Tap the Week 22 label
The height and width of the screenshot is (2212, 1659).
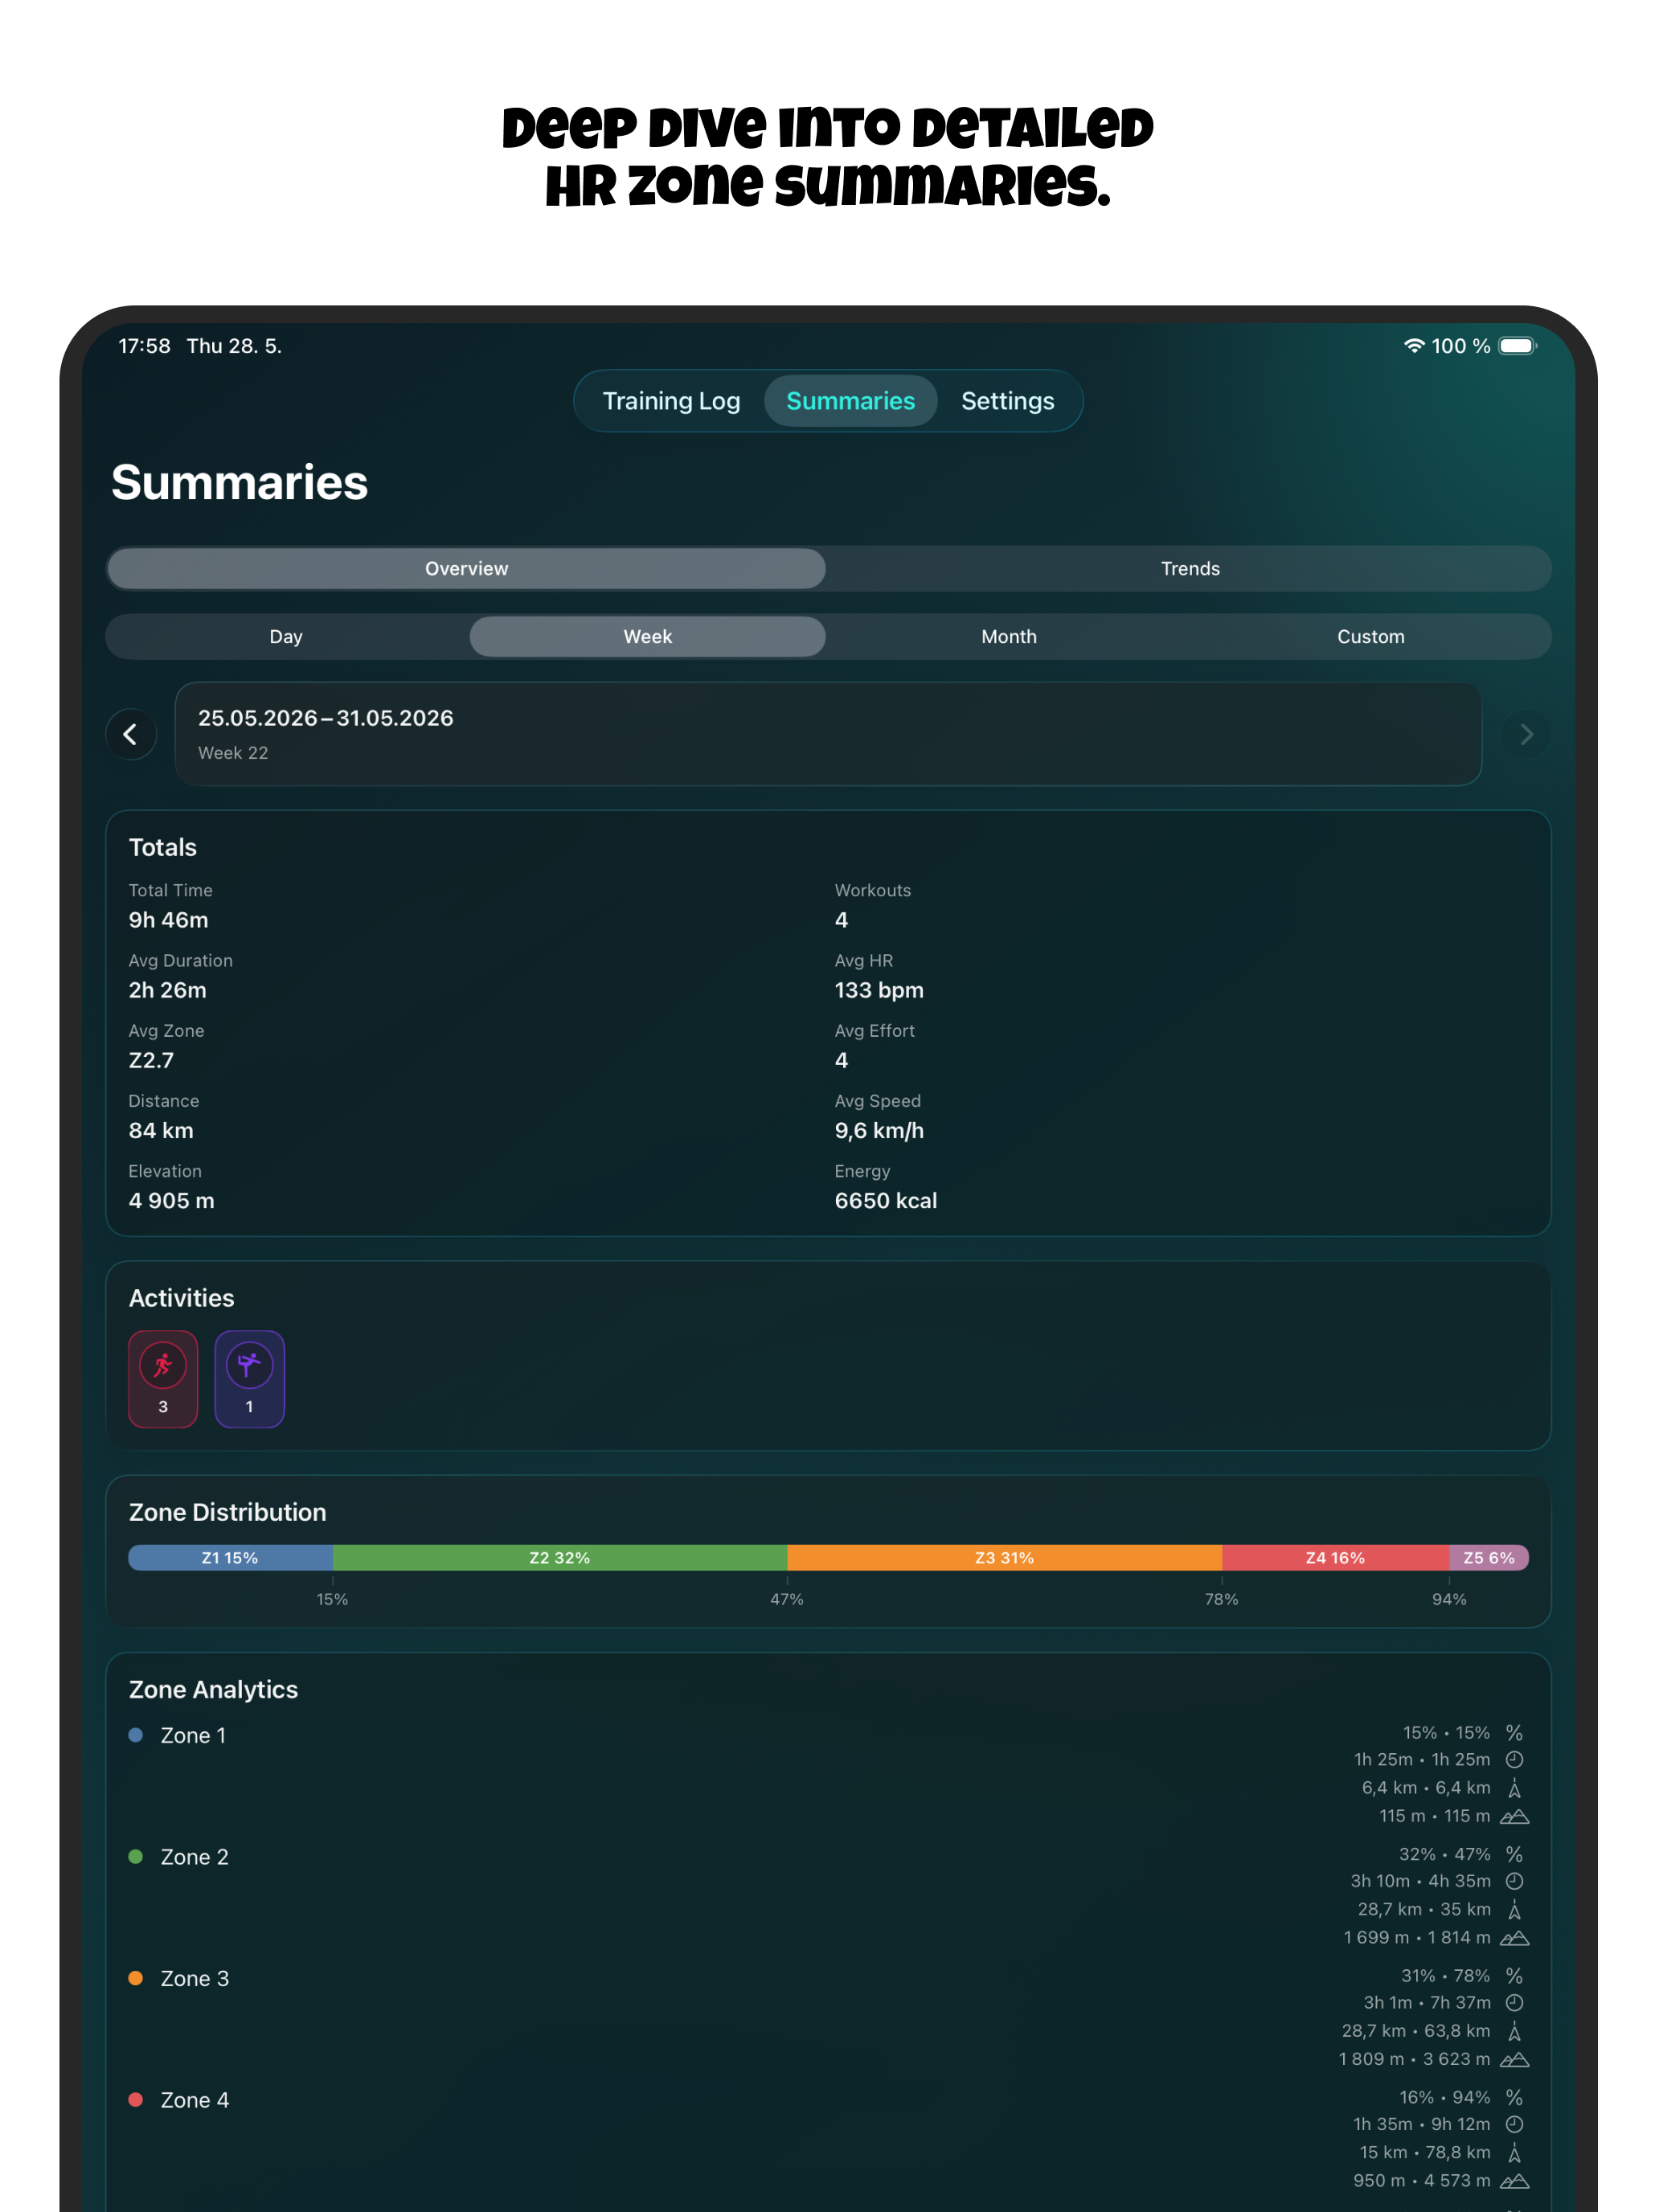[x=233, y=753]
